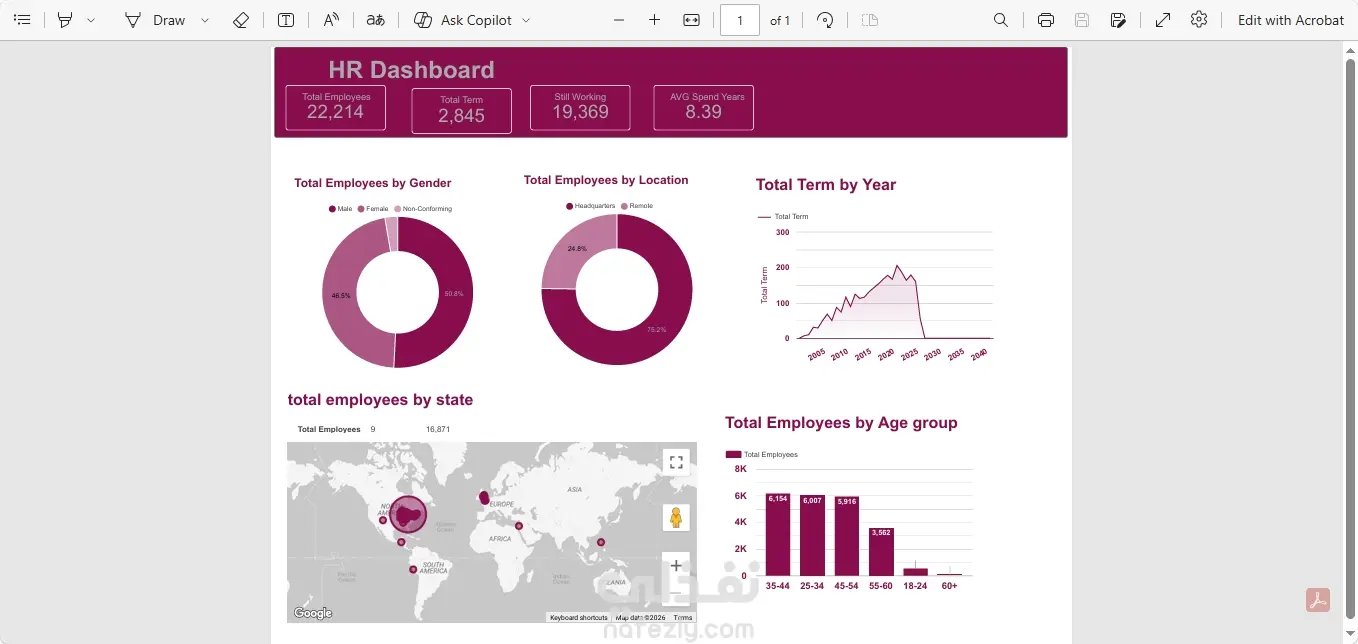Image resolution: width=1358 pixels, height=644 pixels.
Task: Enter full screen mode in toolbar
Action: [1163, 20]
